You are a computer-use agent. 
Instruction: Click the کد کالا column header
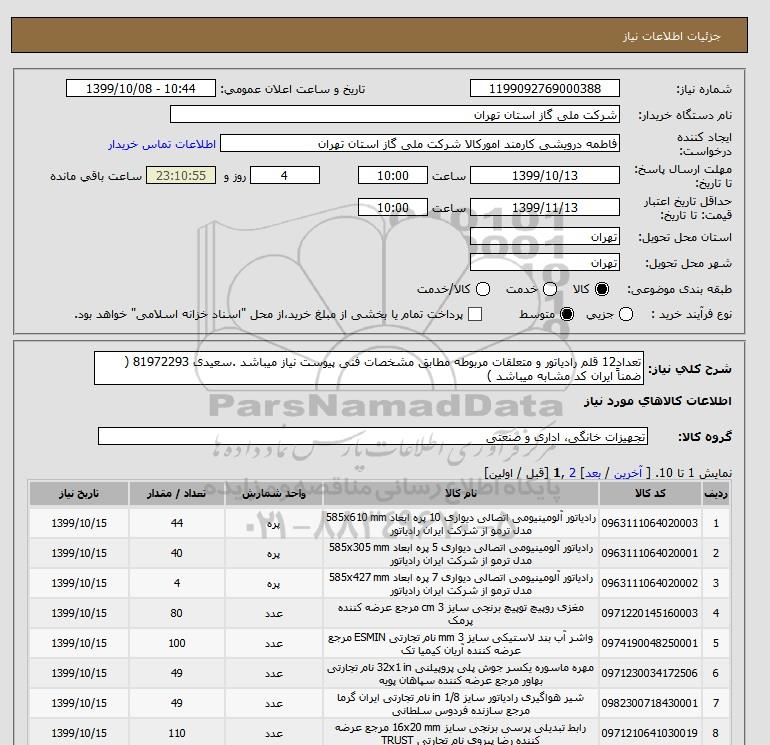coord(650,494)
